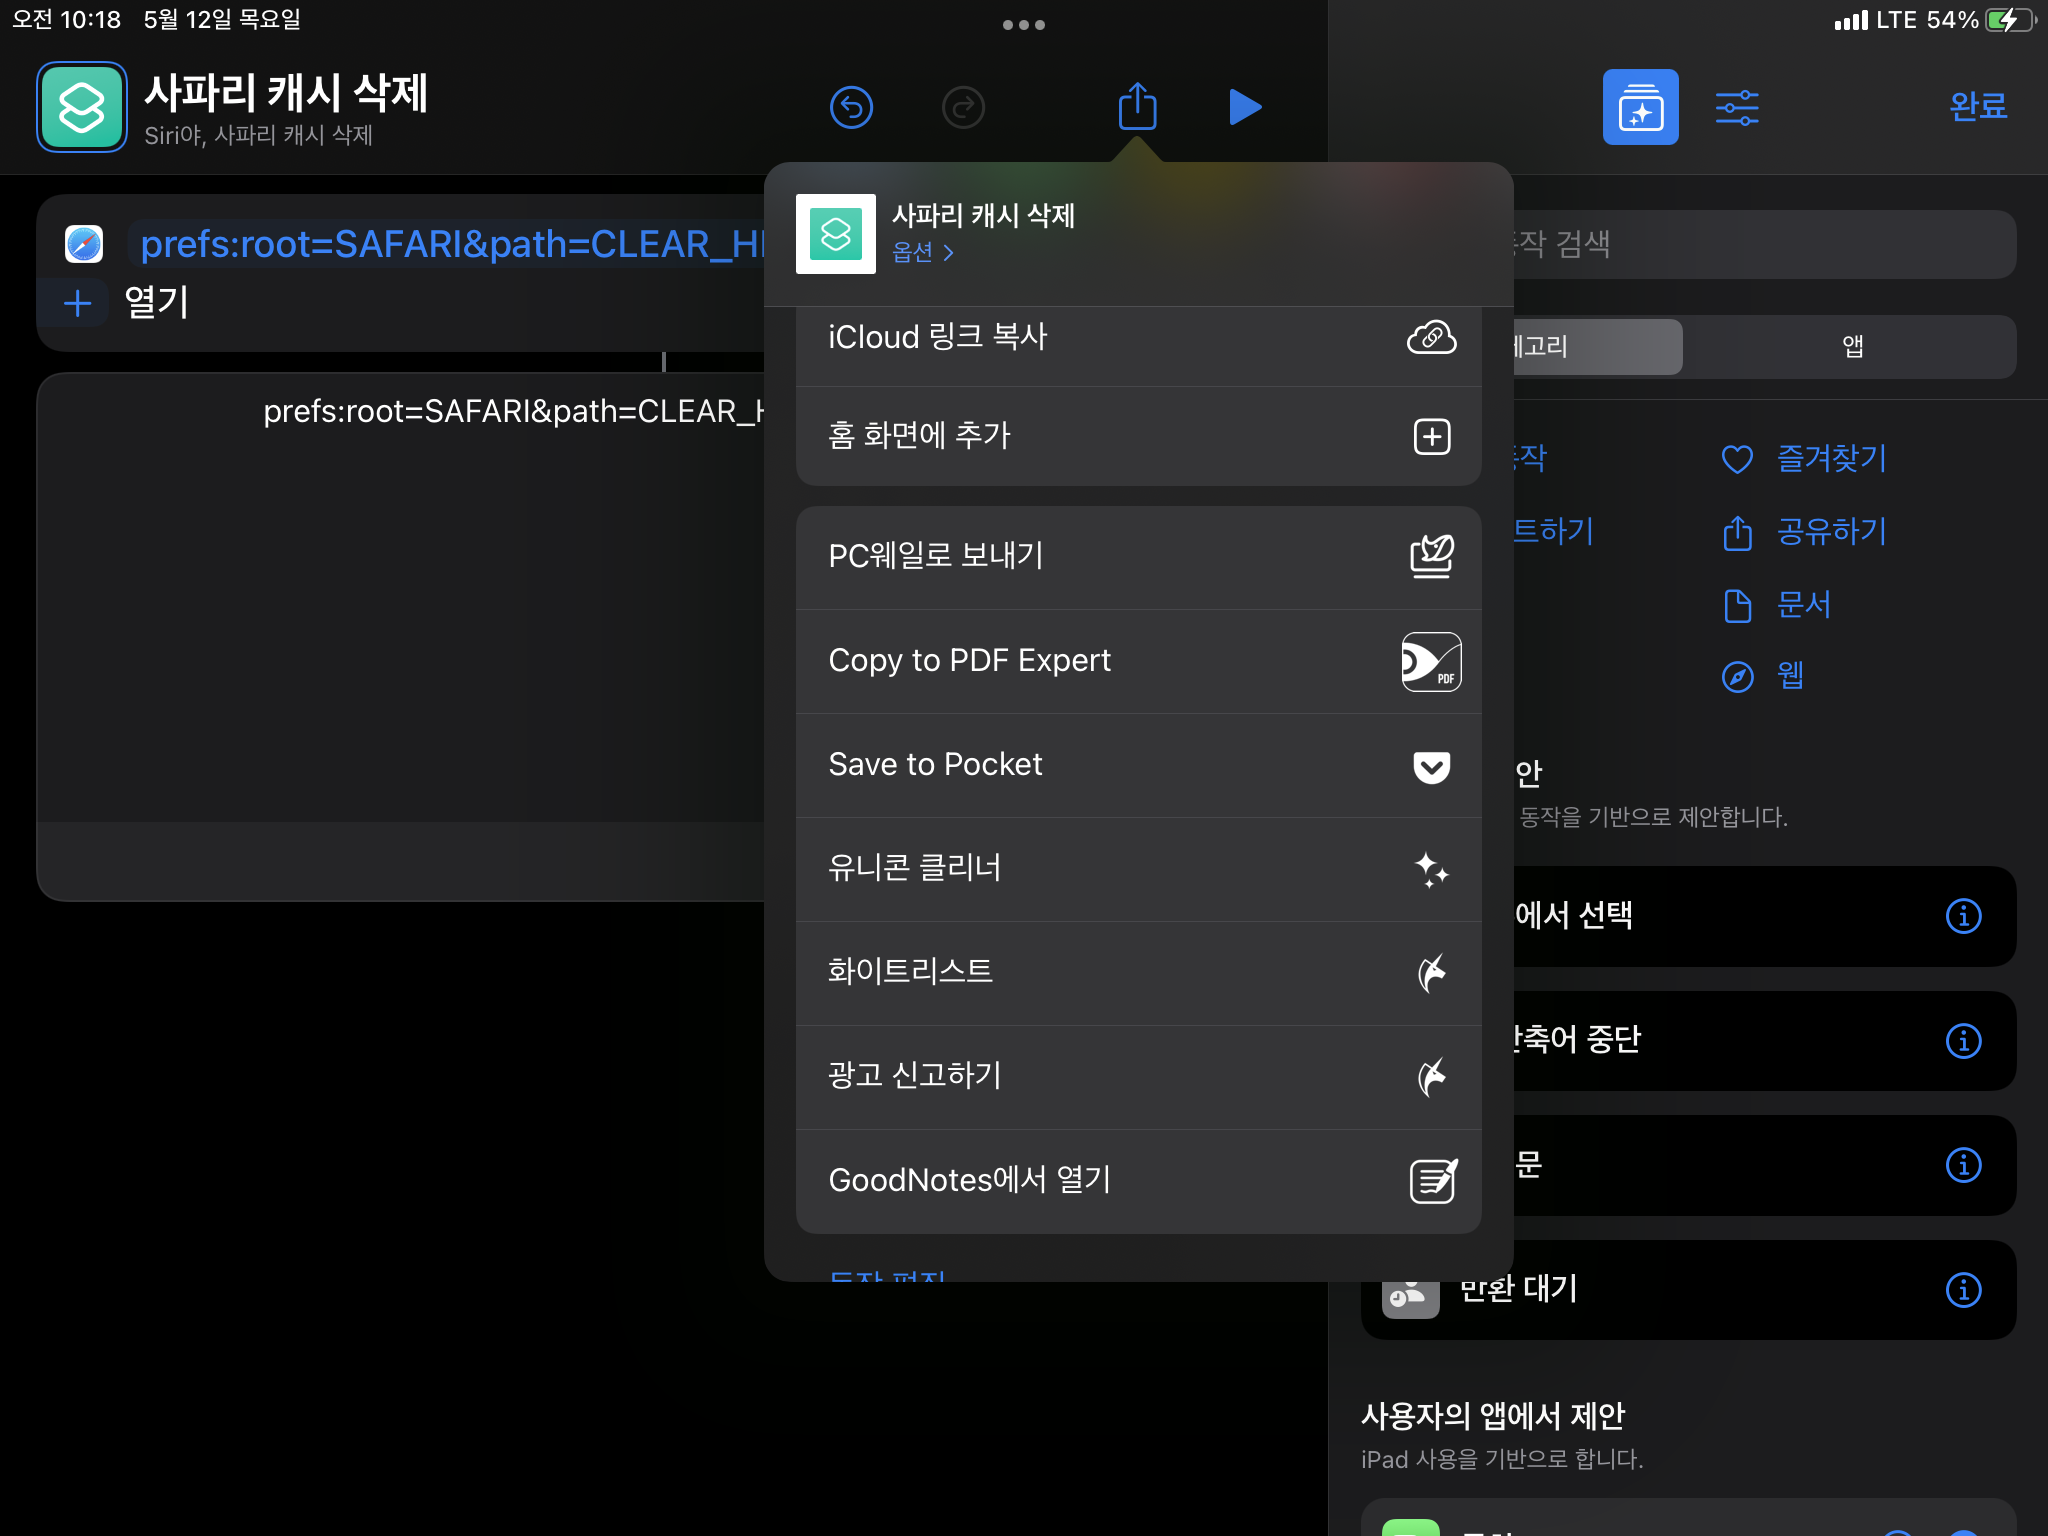
Task: Tap the 화이트리스트 unicorn icon
Action: pos(1432,973)
